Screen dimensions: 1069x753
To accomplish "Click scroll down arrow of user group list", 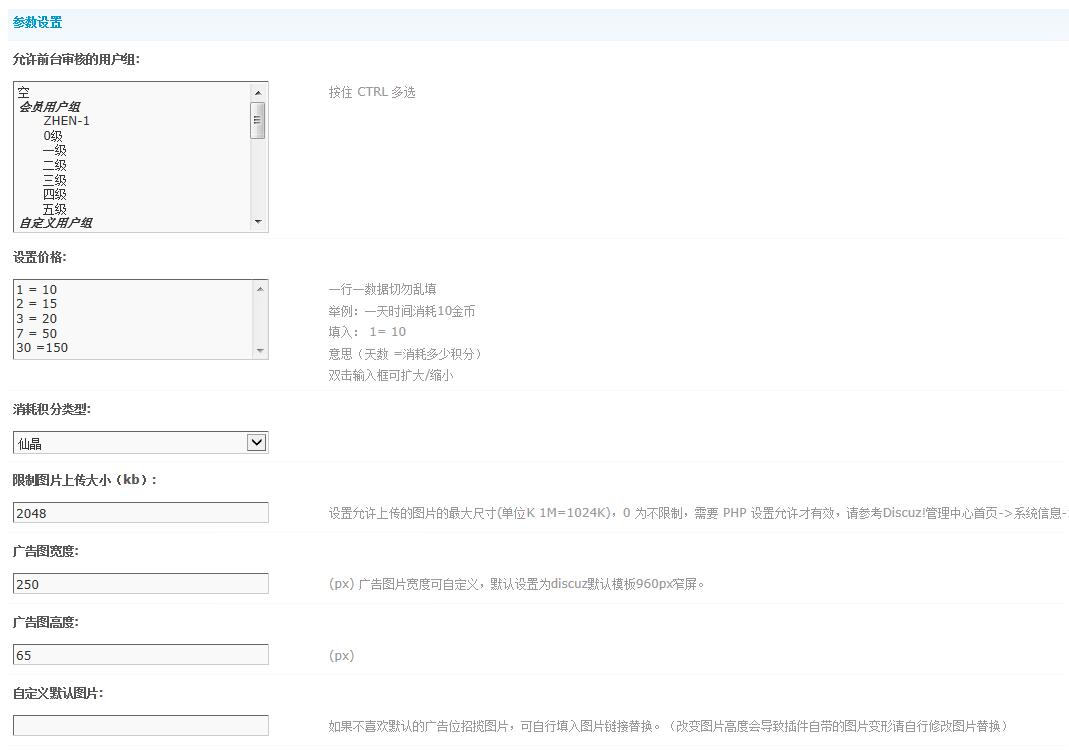I will 258,222.
